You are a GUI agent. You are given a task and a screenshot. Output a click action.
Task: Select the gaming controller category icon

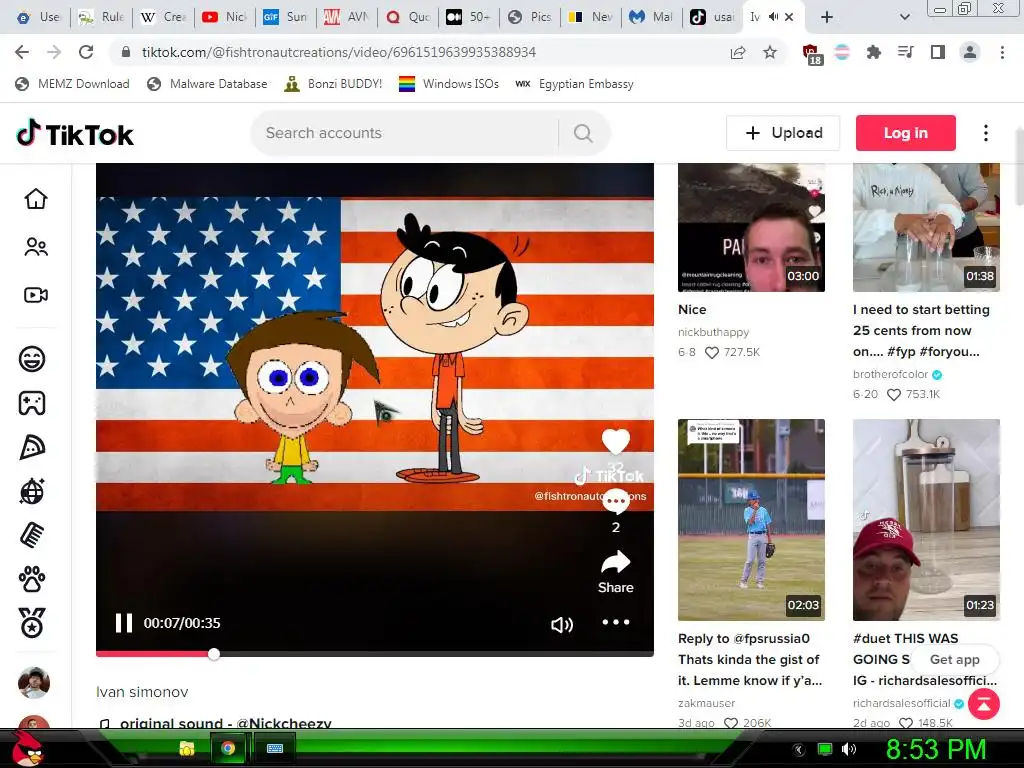32,403
